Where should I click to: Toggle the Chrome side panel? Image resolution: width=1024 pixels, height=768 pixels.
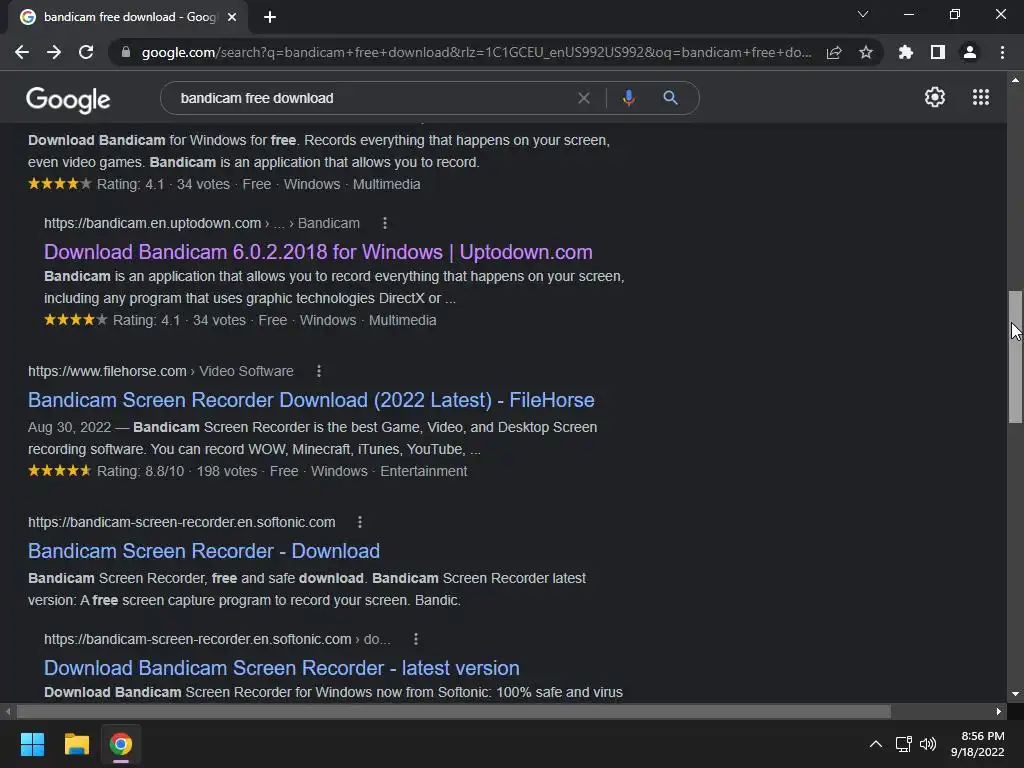938,52
